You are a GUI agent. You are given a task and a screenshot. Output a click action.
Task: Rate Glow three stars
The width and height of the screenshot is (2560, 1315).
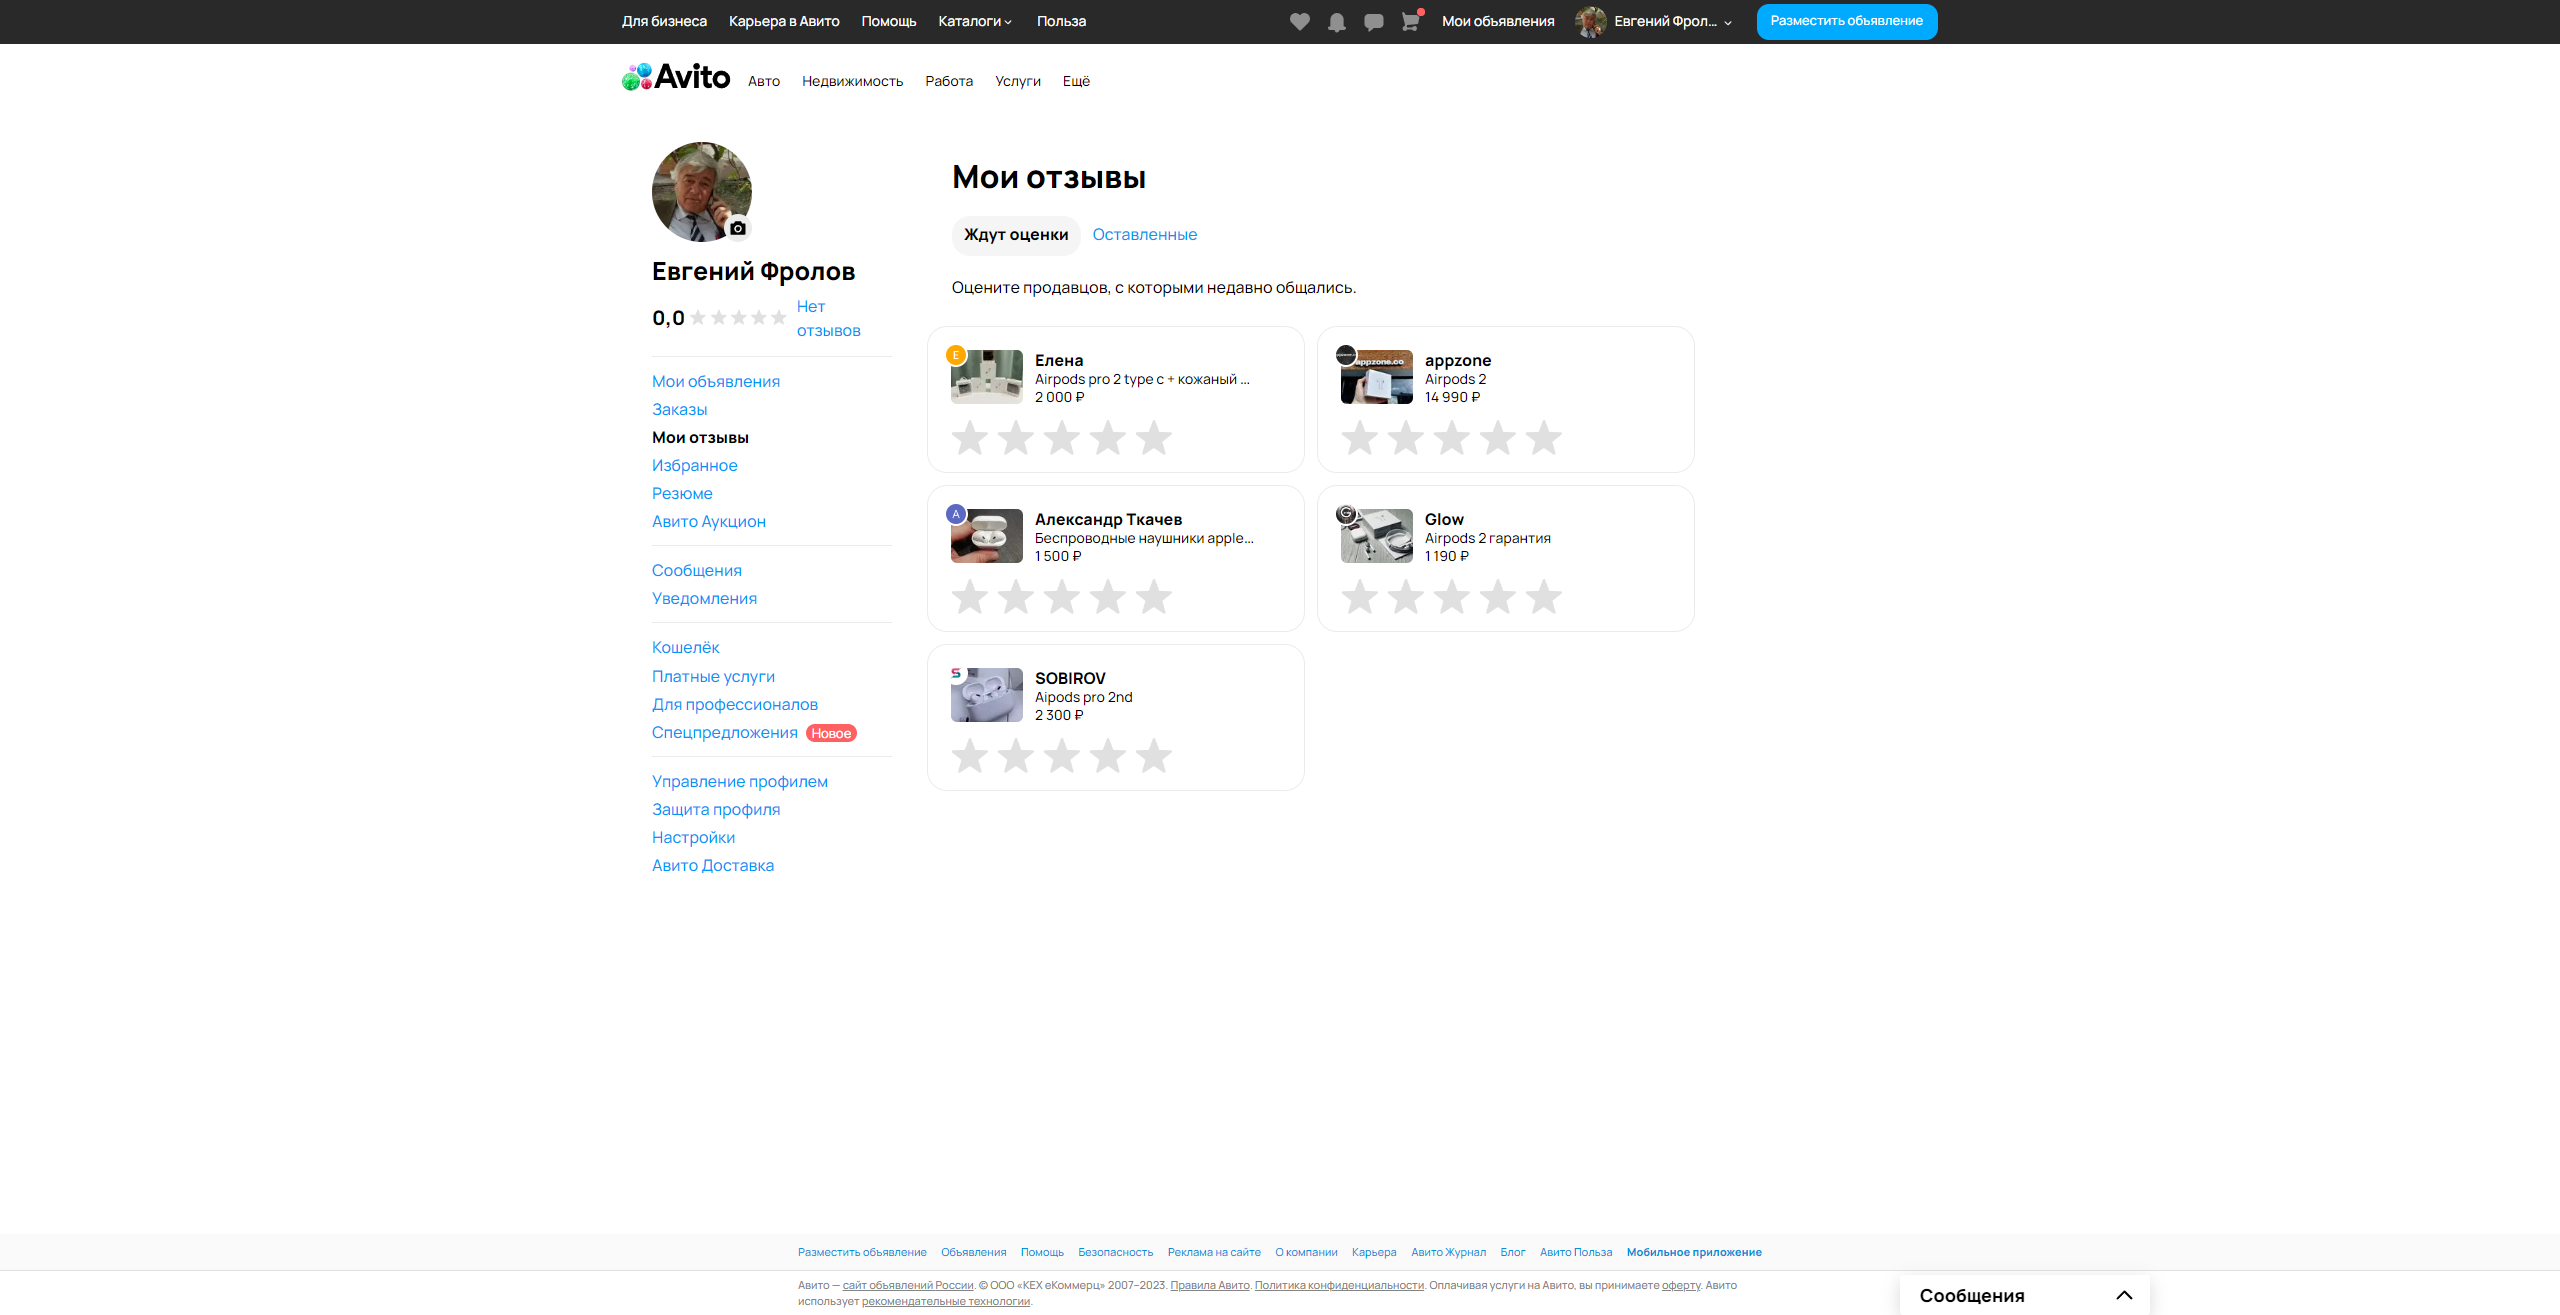click(1451, 597)
